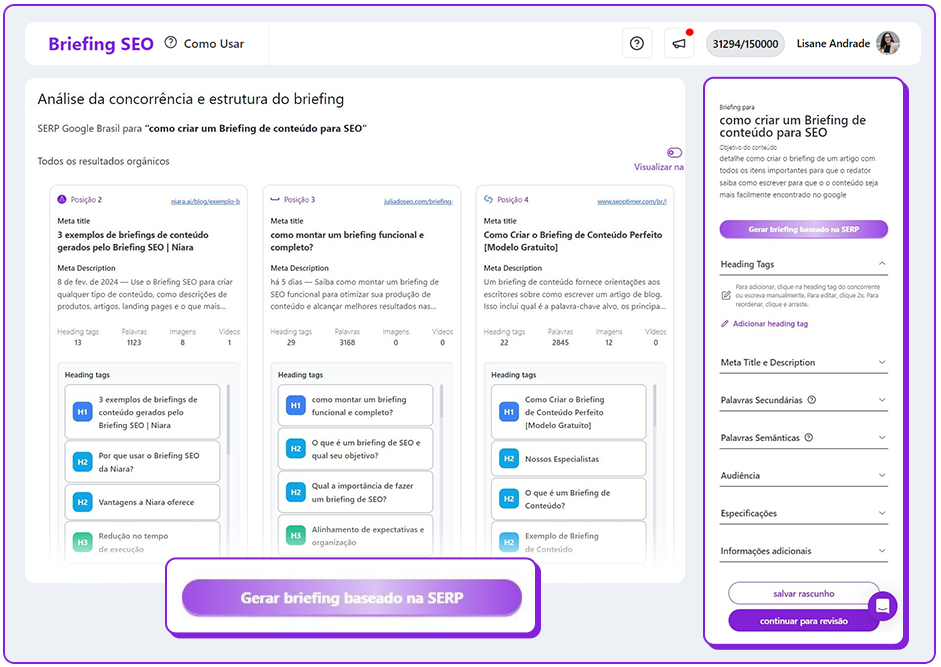941x667 pixels.
Task: Open the Como Usar guide
Action: coord(214,43)
